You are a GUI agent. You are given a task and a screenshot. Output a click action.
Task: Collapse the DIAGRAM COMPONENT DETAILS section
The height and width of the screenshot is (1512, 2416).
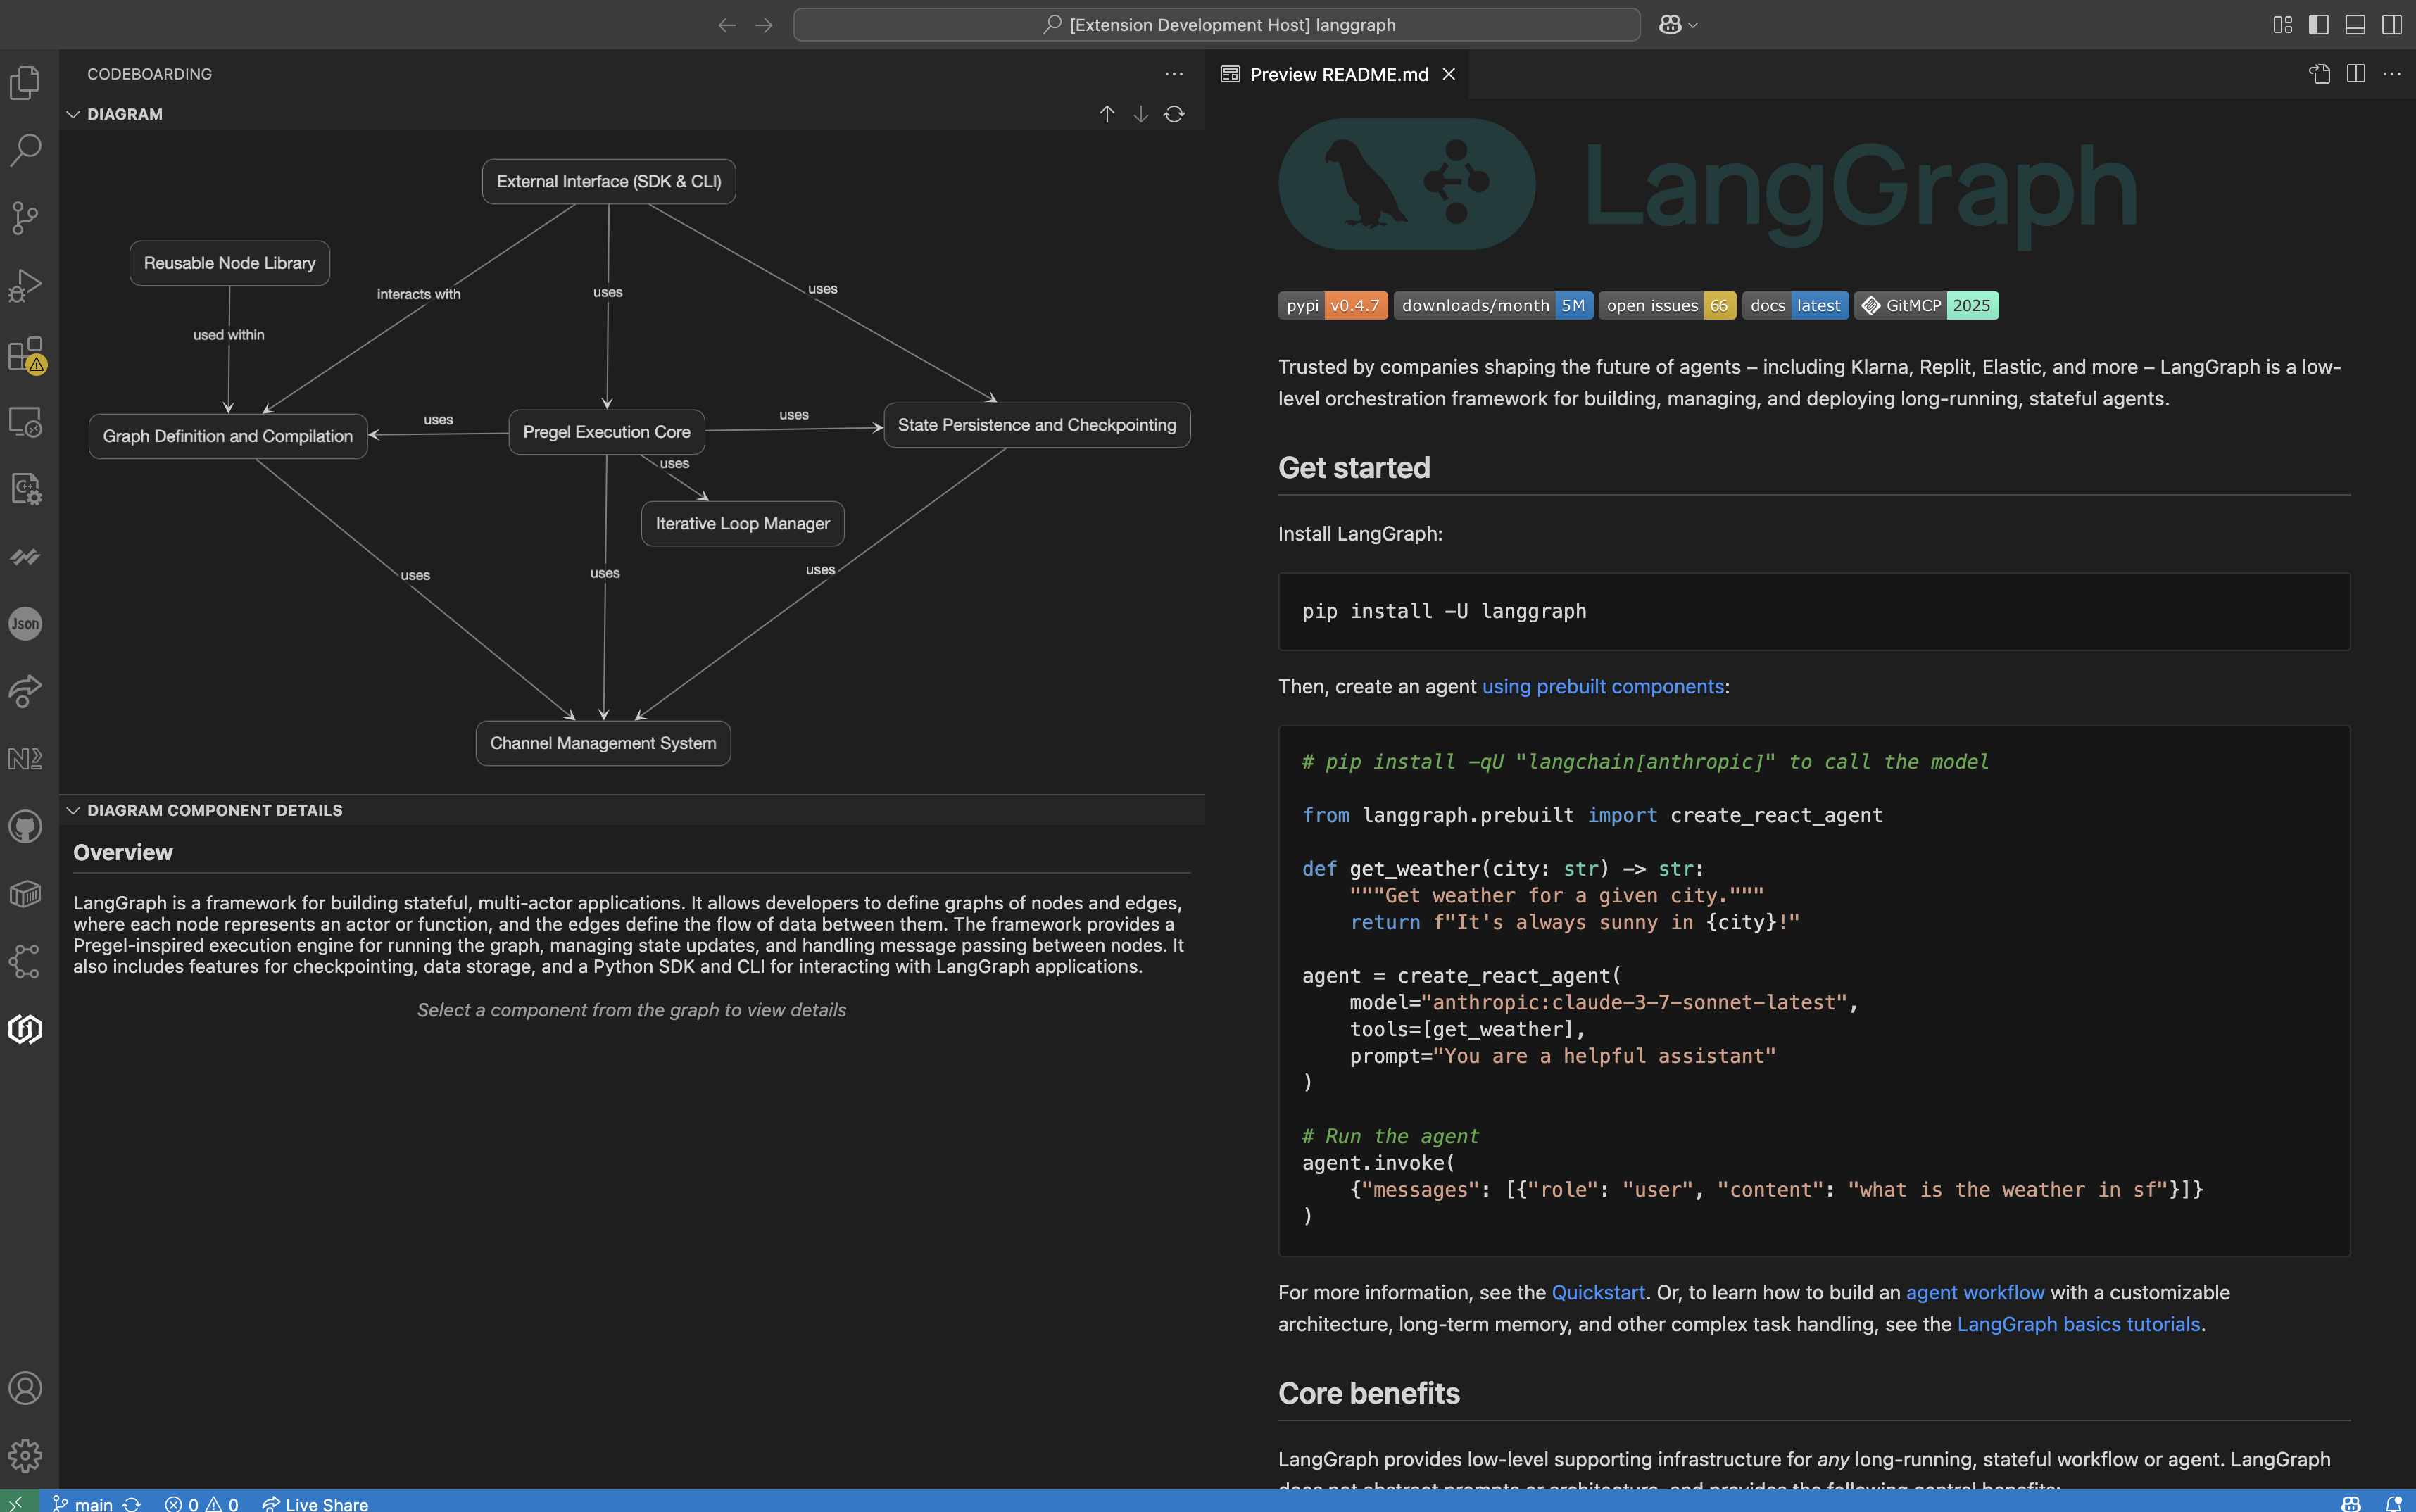pyautogui.click(x=73, y=810)
